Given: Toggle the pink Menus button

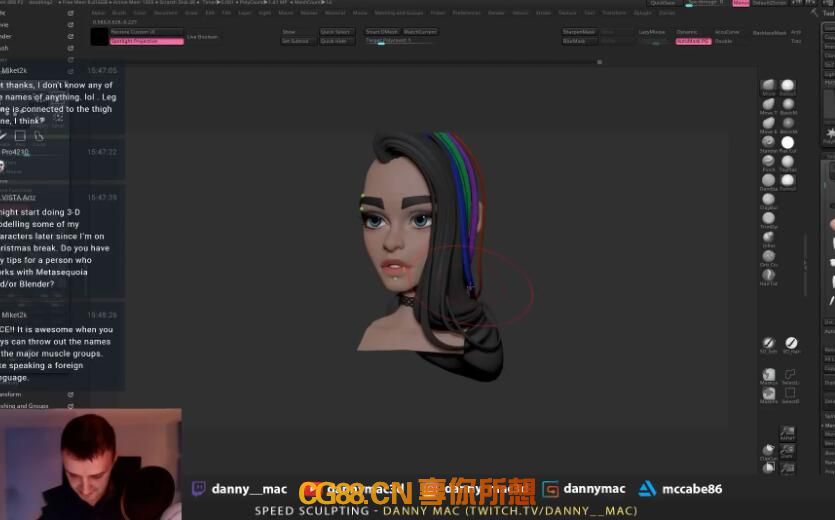Looking at the screenshot, I should (741, 3).
